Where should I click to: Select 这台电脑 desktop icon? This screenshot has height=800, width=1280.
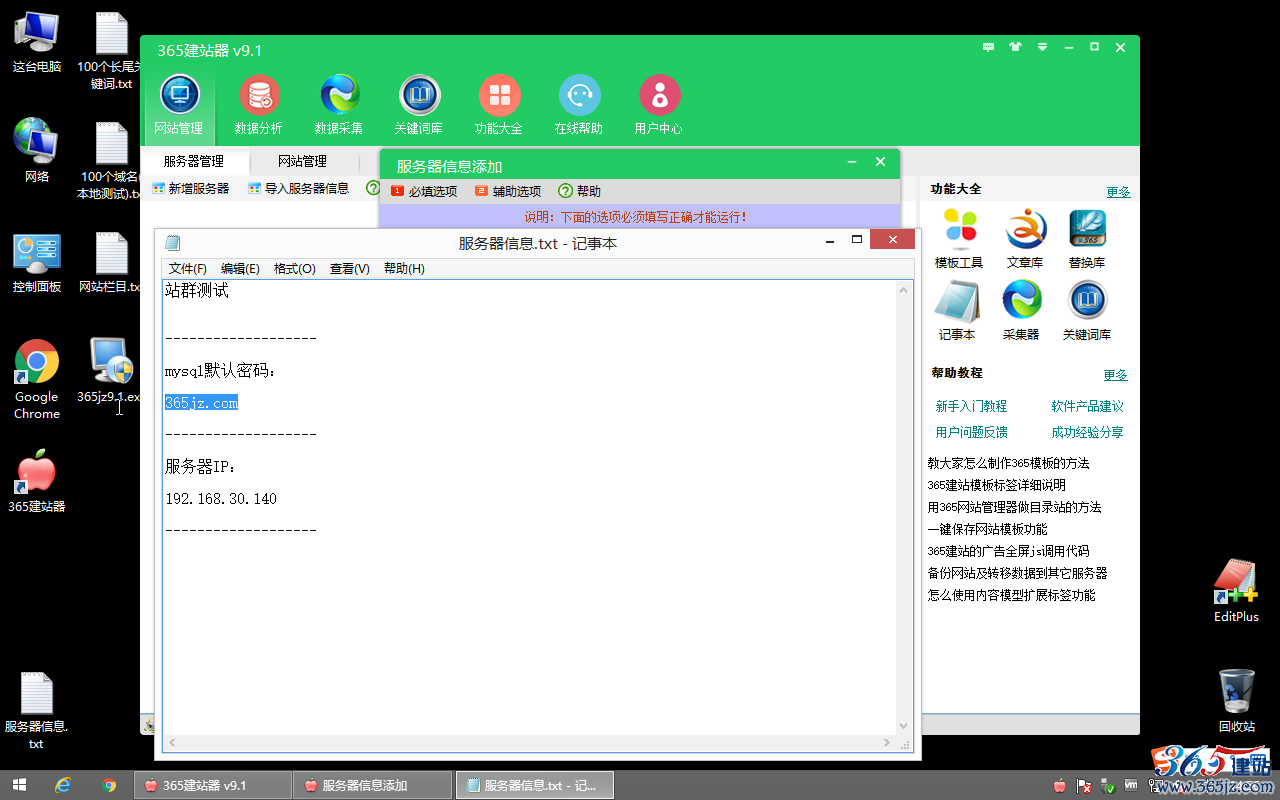37,43
